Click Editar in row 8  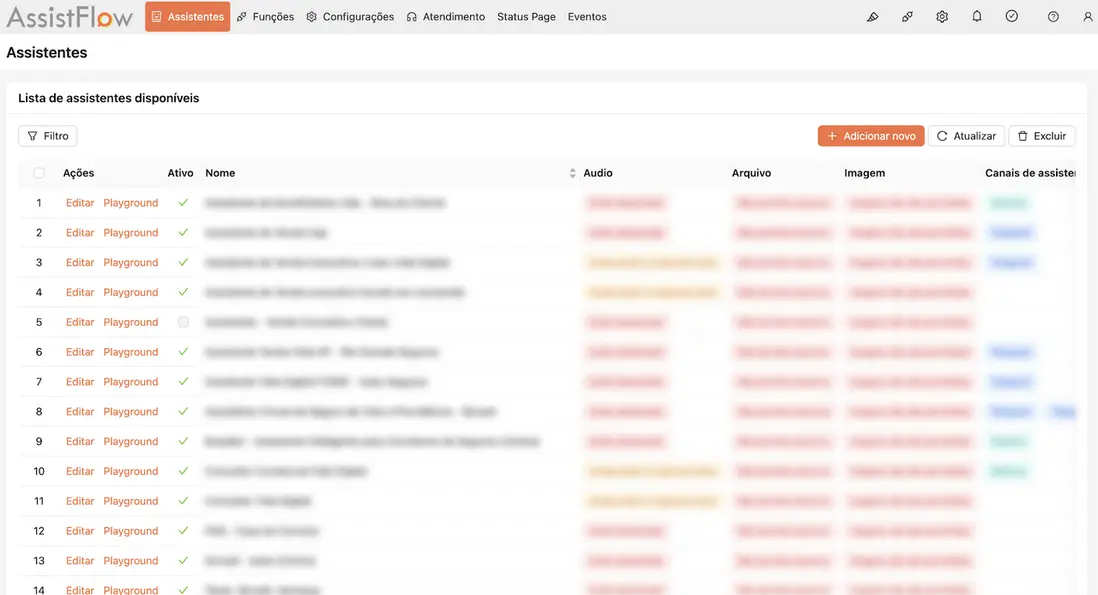80,412
